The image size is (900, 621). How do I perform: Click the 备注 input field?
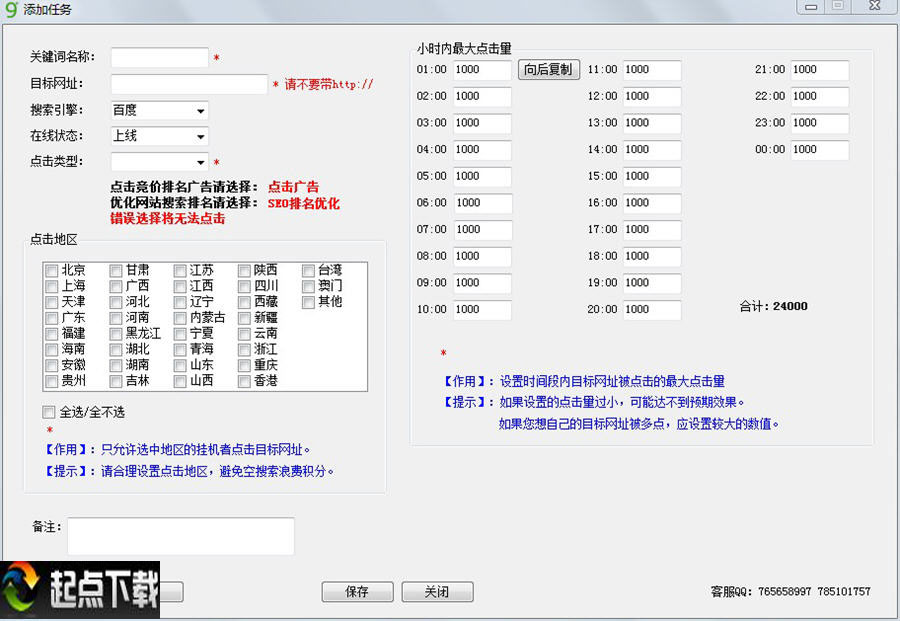point(180,536)
